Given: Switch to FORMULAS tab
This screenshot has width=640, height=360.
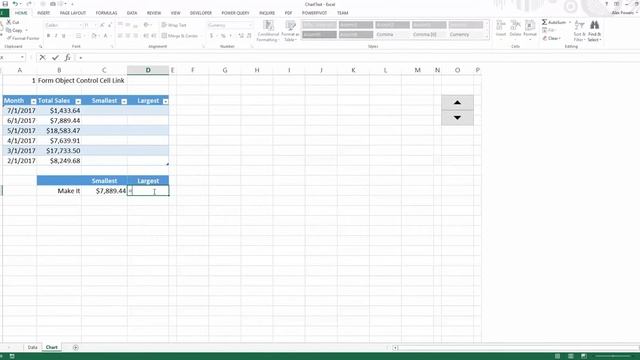Looking at the screenshot, I should pyautogui.click(x=107, y=13).
